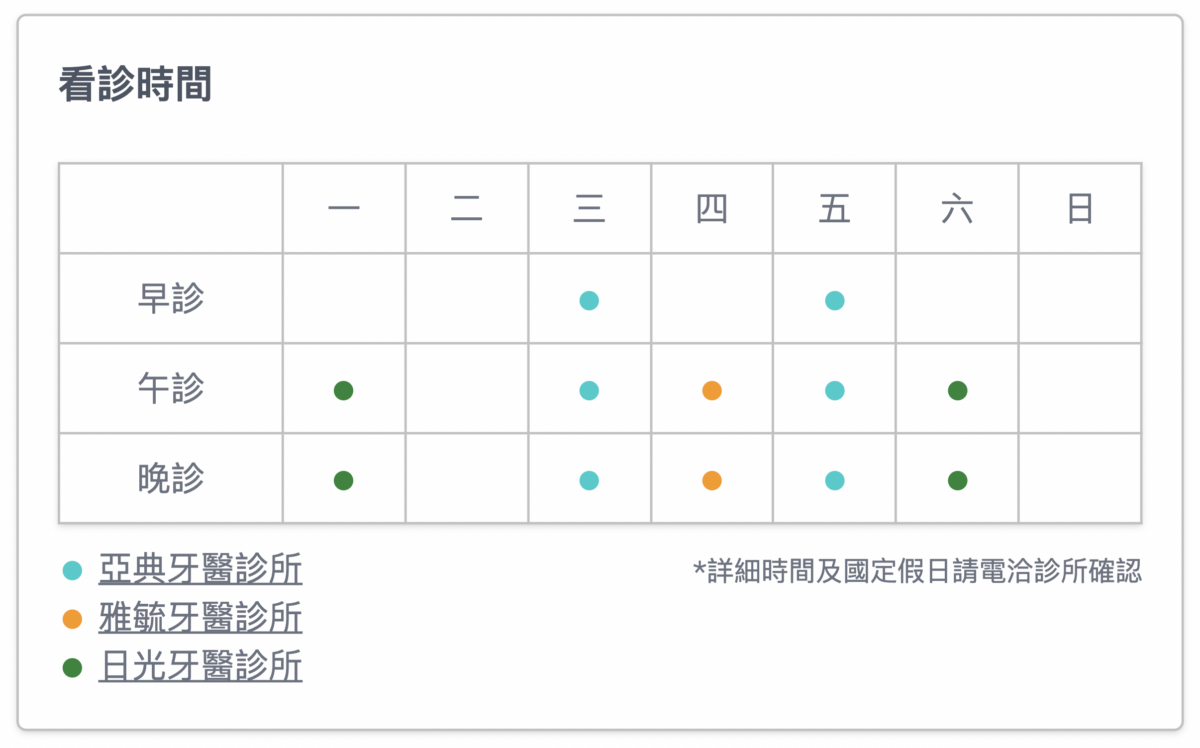Click orange dot for Thursday 晚診
The width and height of the screenshot is (1200, 748).
tap(712, 480)
